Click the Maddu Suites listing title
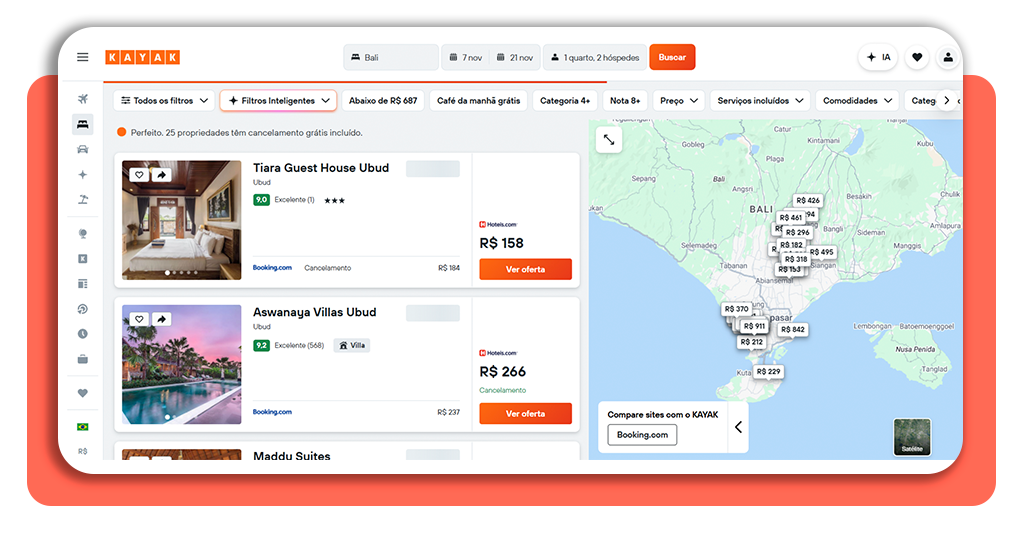This screenshot has height=536, width=1024. point(292,456)
